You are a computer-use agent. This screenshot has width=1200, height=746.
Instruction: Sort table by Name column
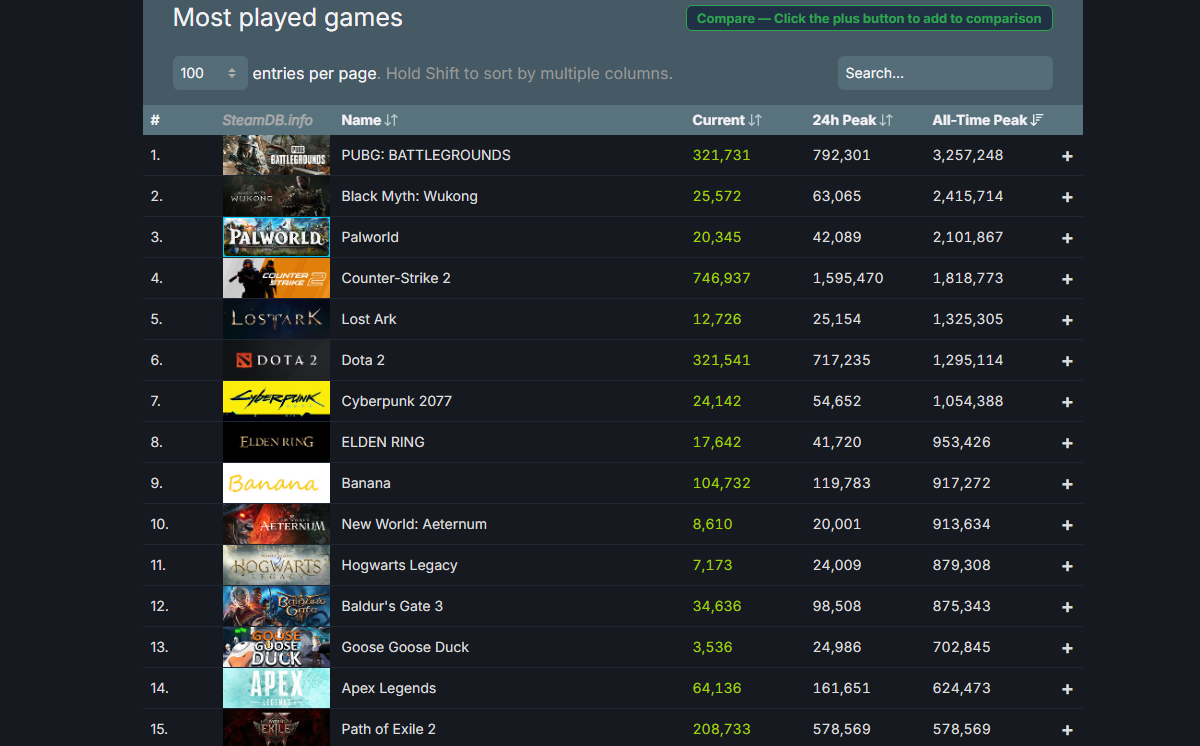369,120
